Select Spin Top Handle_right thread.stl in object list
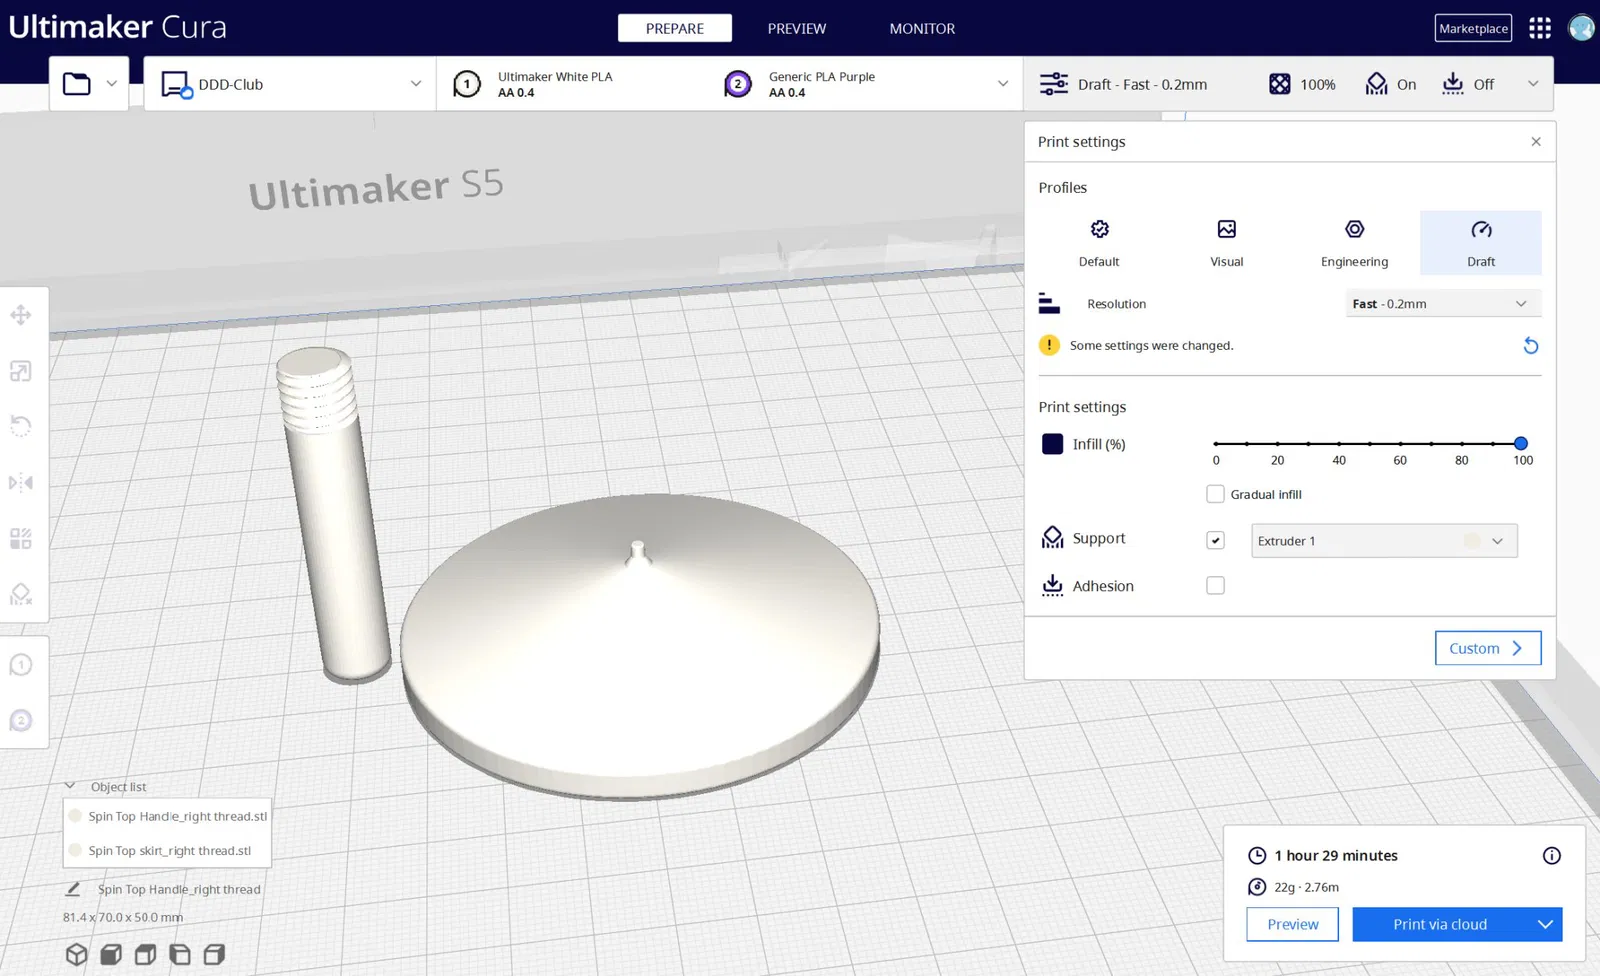The width and height of the screenshot is (1600, 976). coord(167,816)
